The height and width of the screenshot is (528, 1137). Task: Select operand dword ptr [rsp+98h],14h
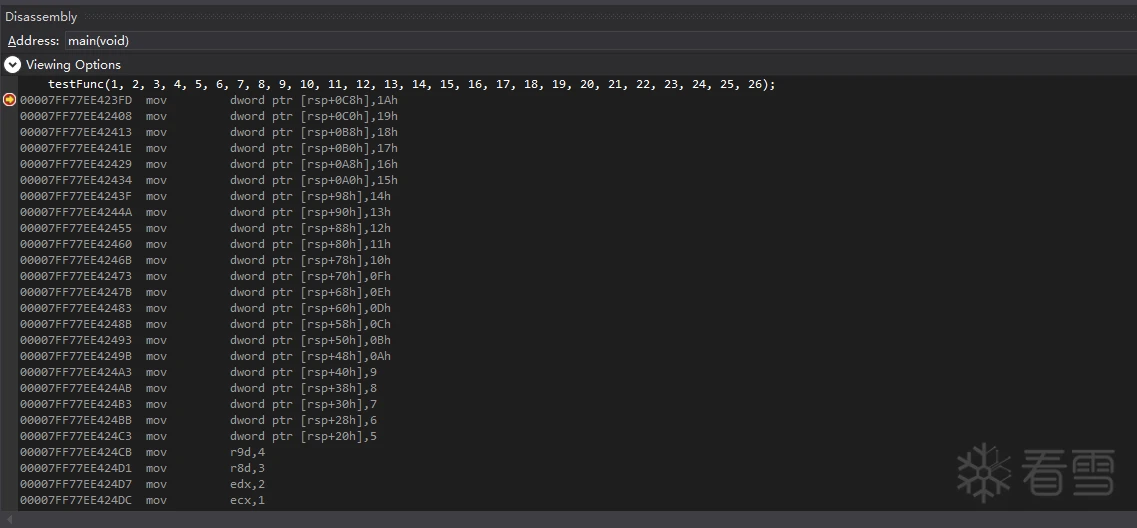pyautogui.click(x=310, y=196)
